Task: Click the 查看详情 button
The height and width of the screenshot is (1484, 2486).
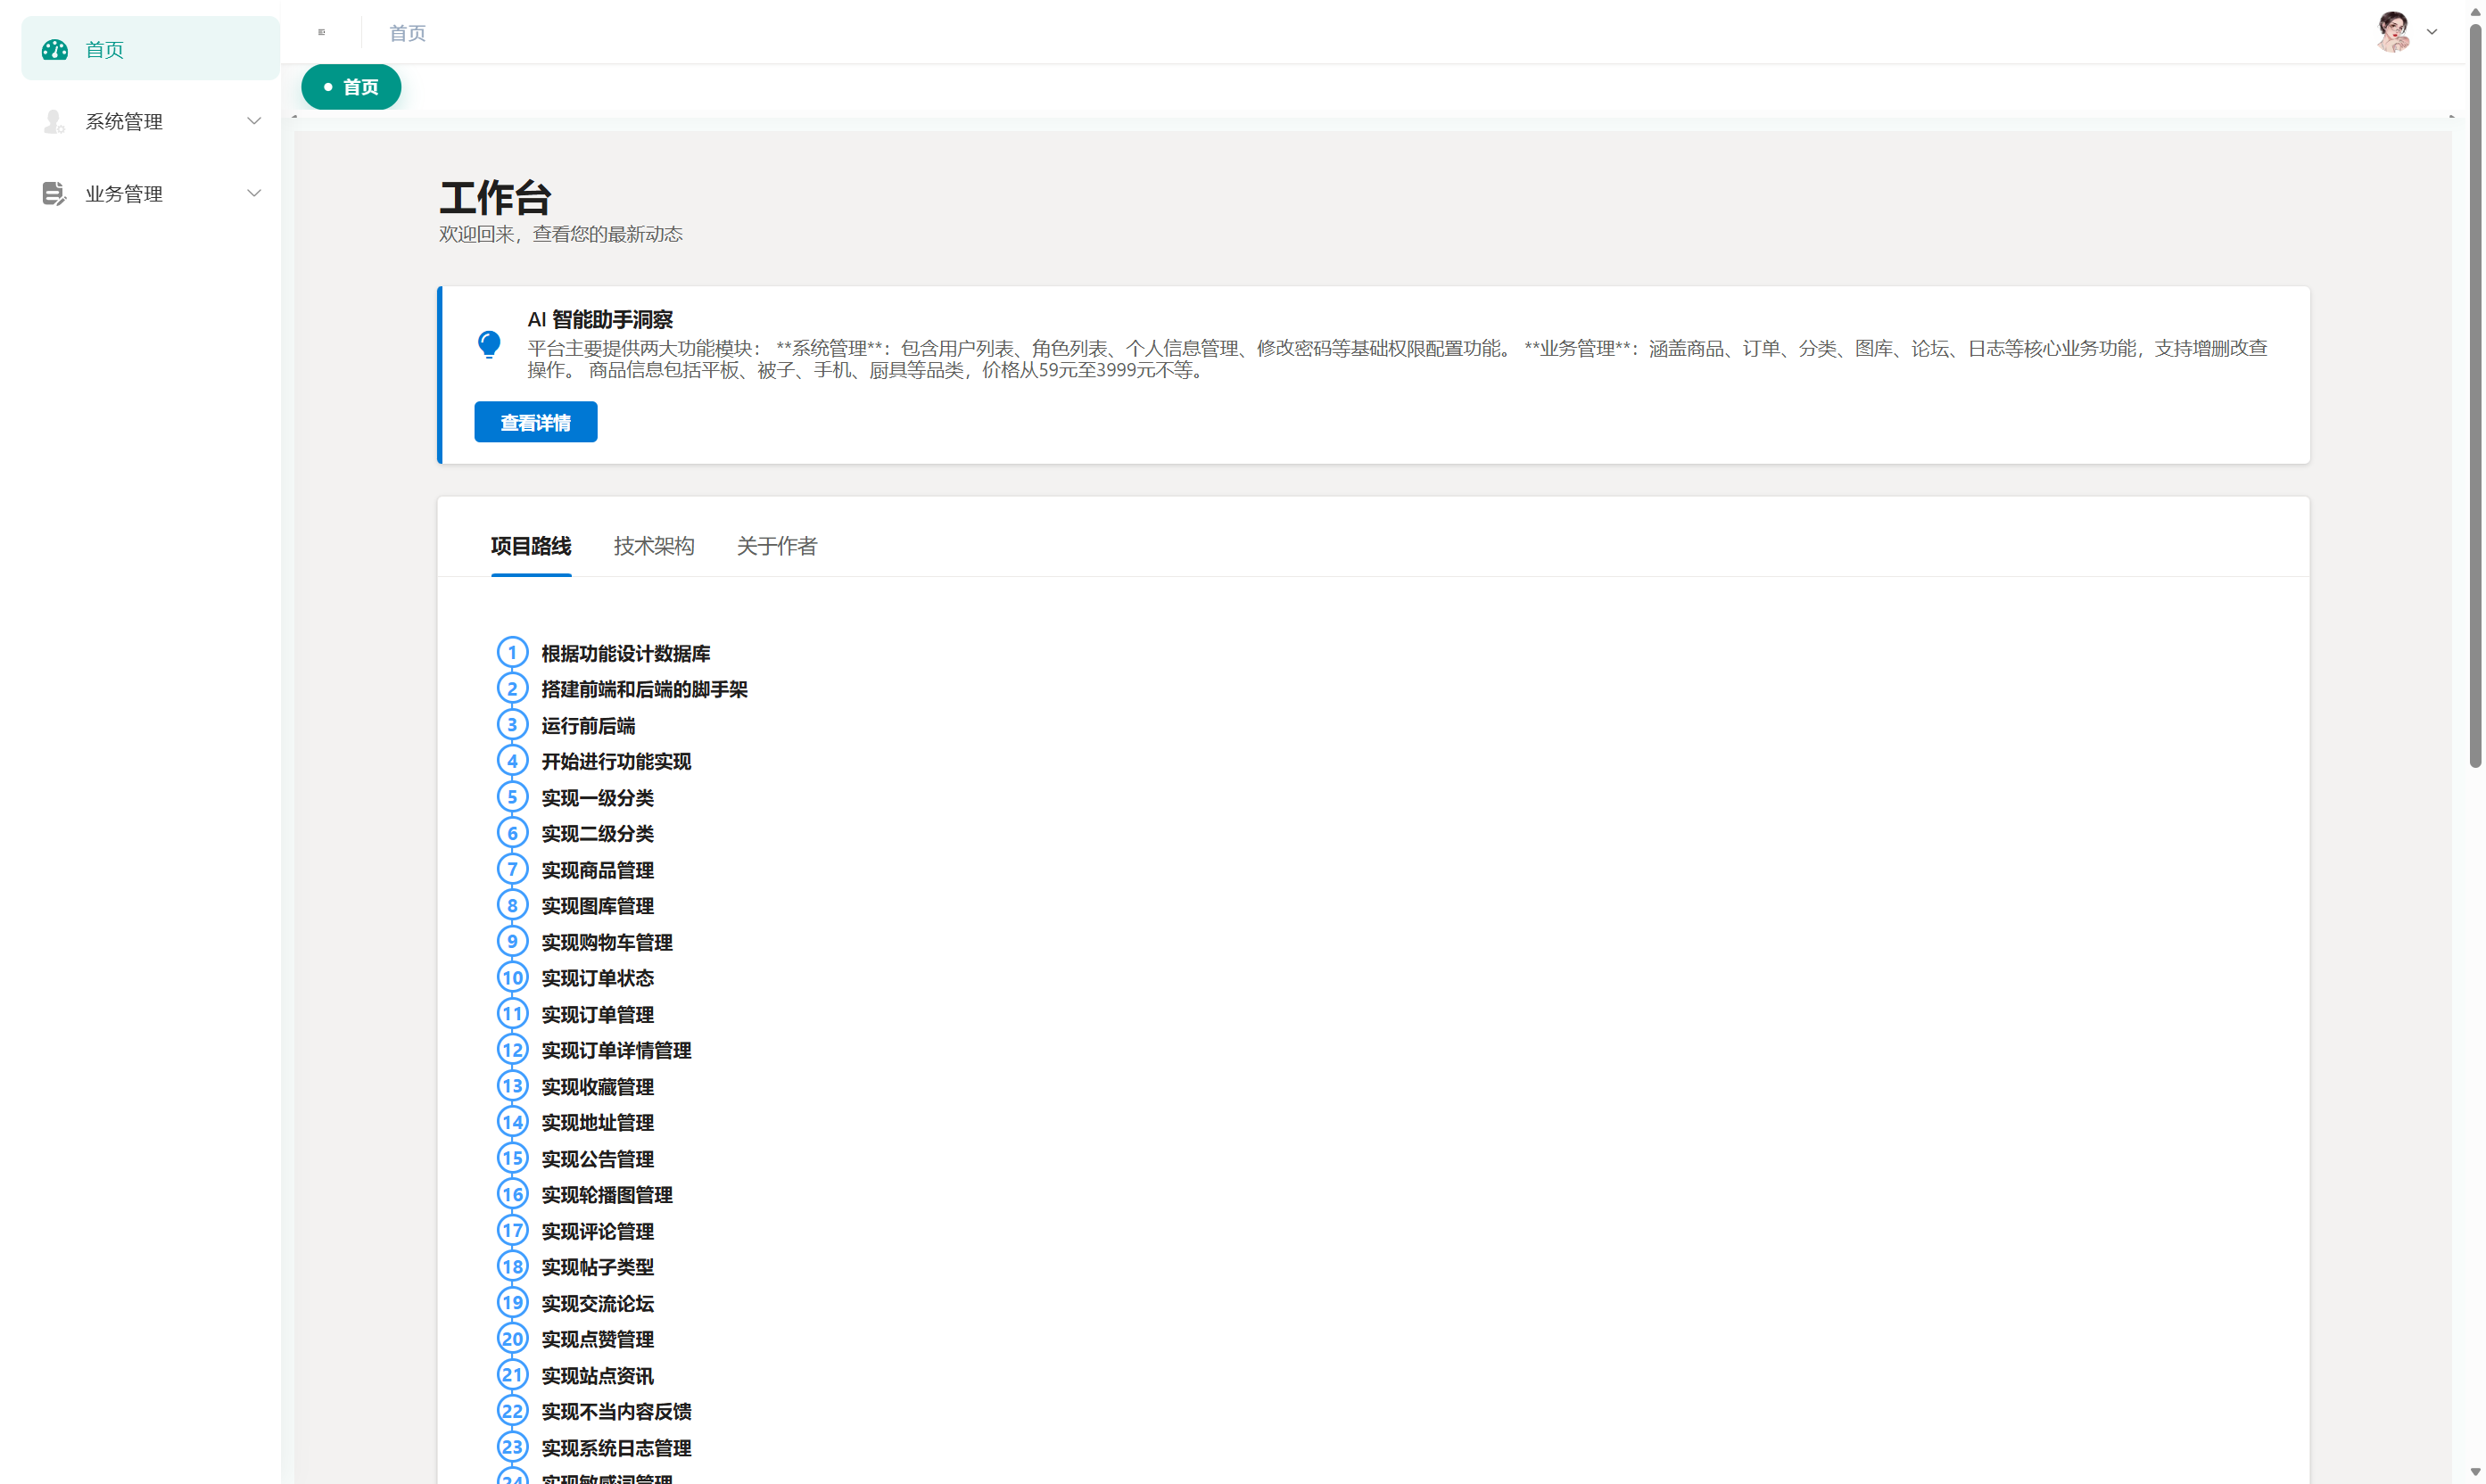Action: pos(535,422)
